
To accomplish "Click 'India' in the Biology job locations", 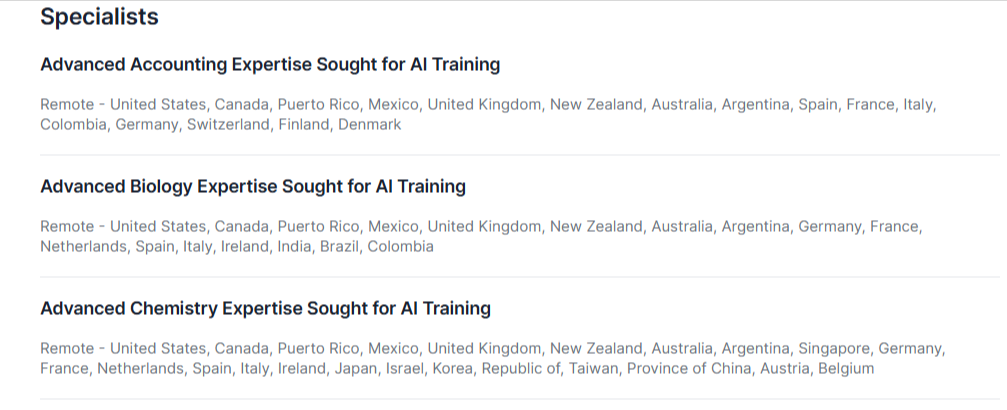I will (x=293, y=247).
